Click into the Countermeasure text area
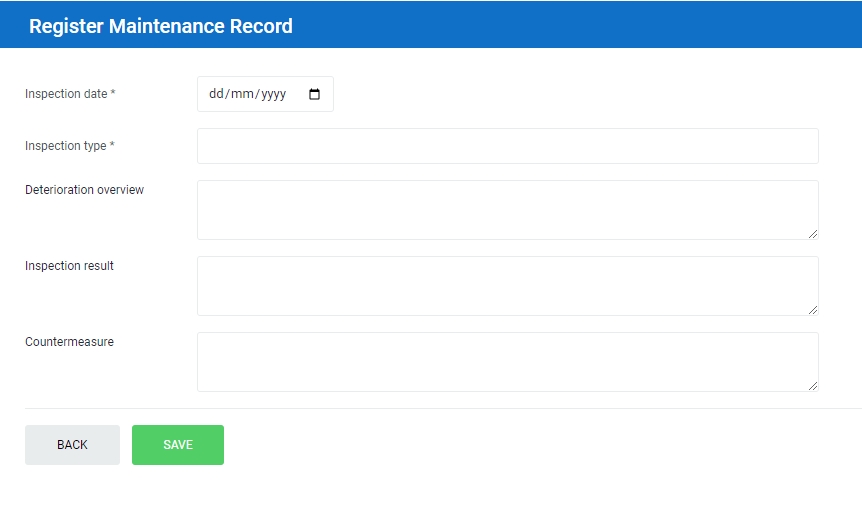Screen dimensions: 862x523 (x=507, y=362)
